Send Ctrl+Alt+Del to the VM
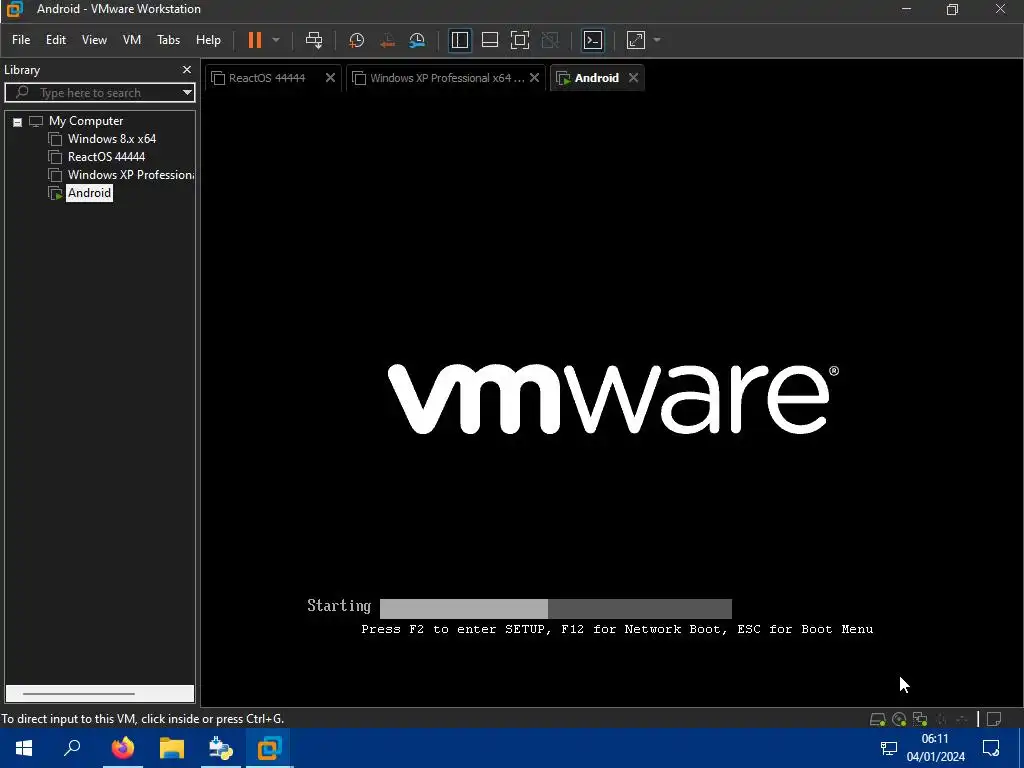 point(314,40)
